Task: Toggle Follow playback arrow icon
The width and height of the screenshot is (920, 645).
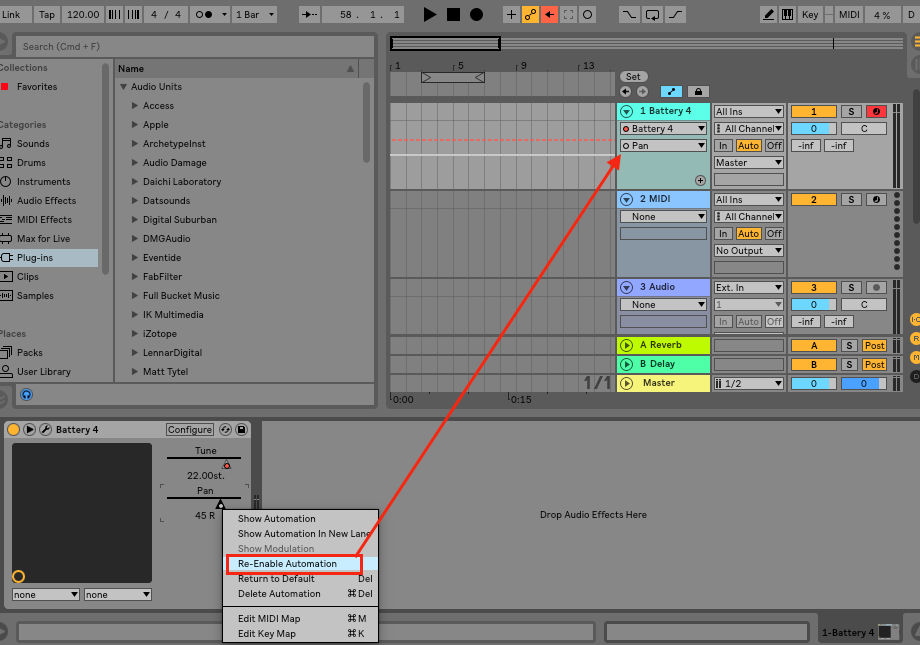Action: coord(309,15)
